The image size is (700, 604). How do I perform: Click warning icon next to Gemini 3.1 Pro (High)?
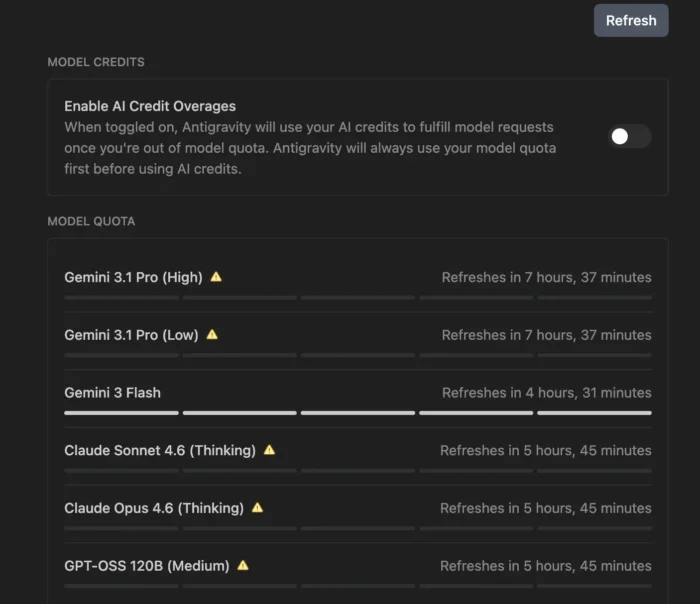pos(216,277)
